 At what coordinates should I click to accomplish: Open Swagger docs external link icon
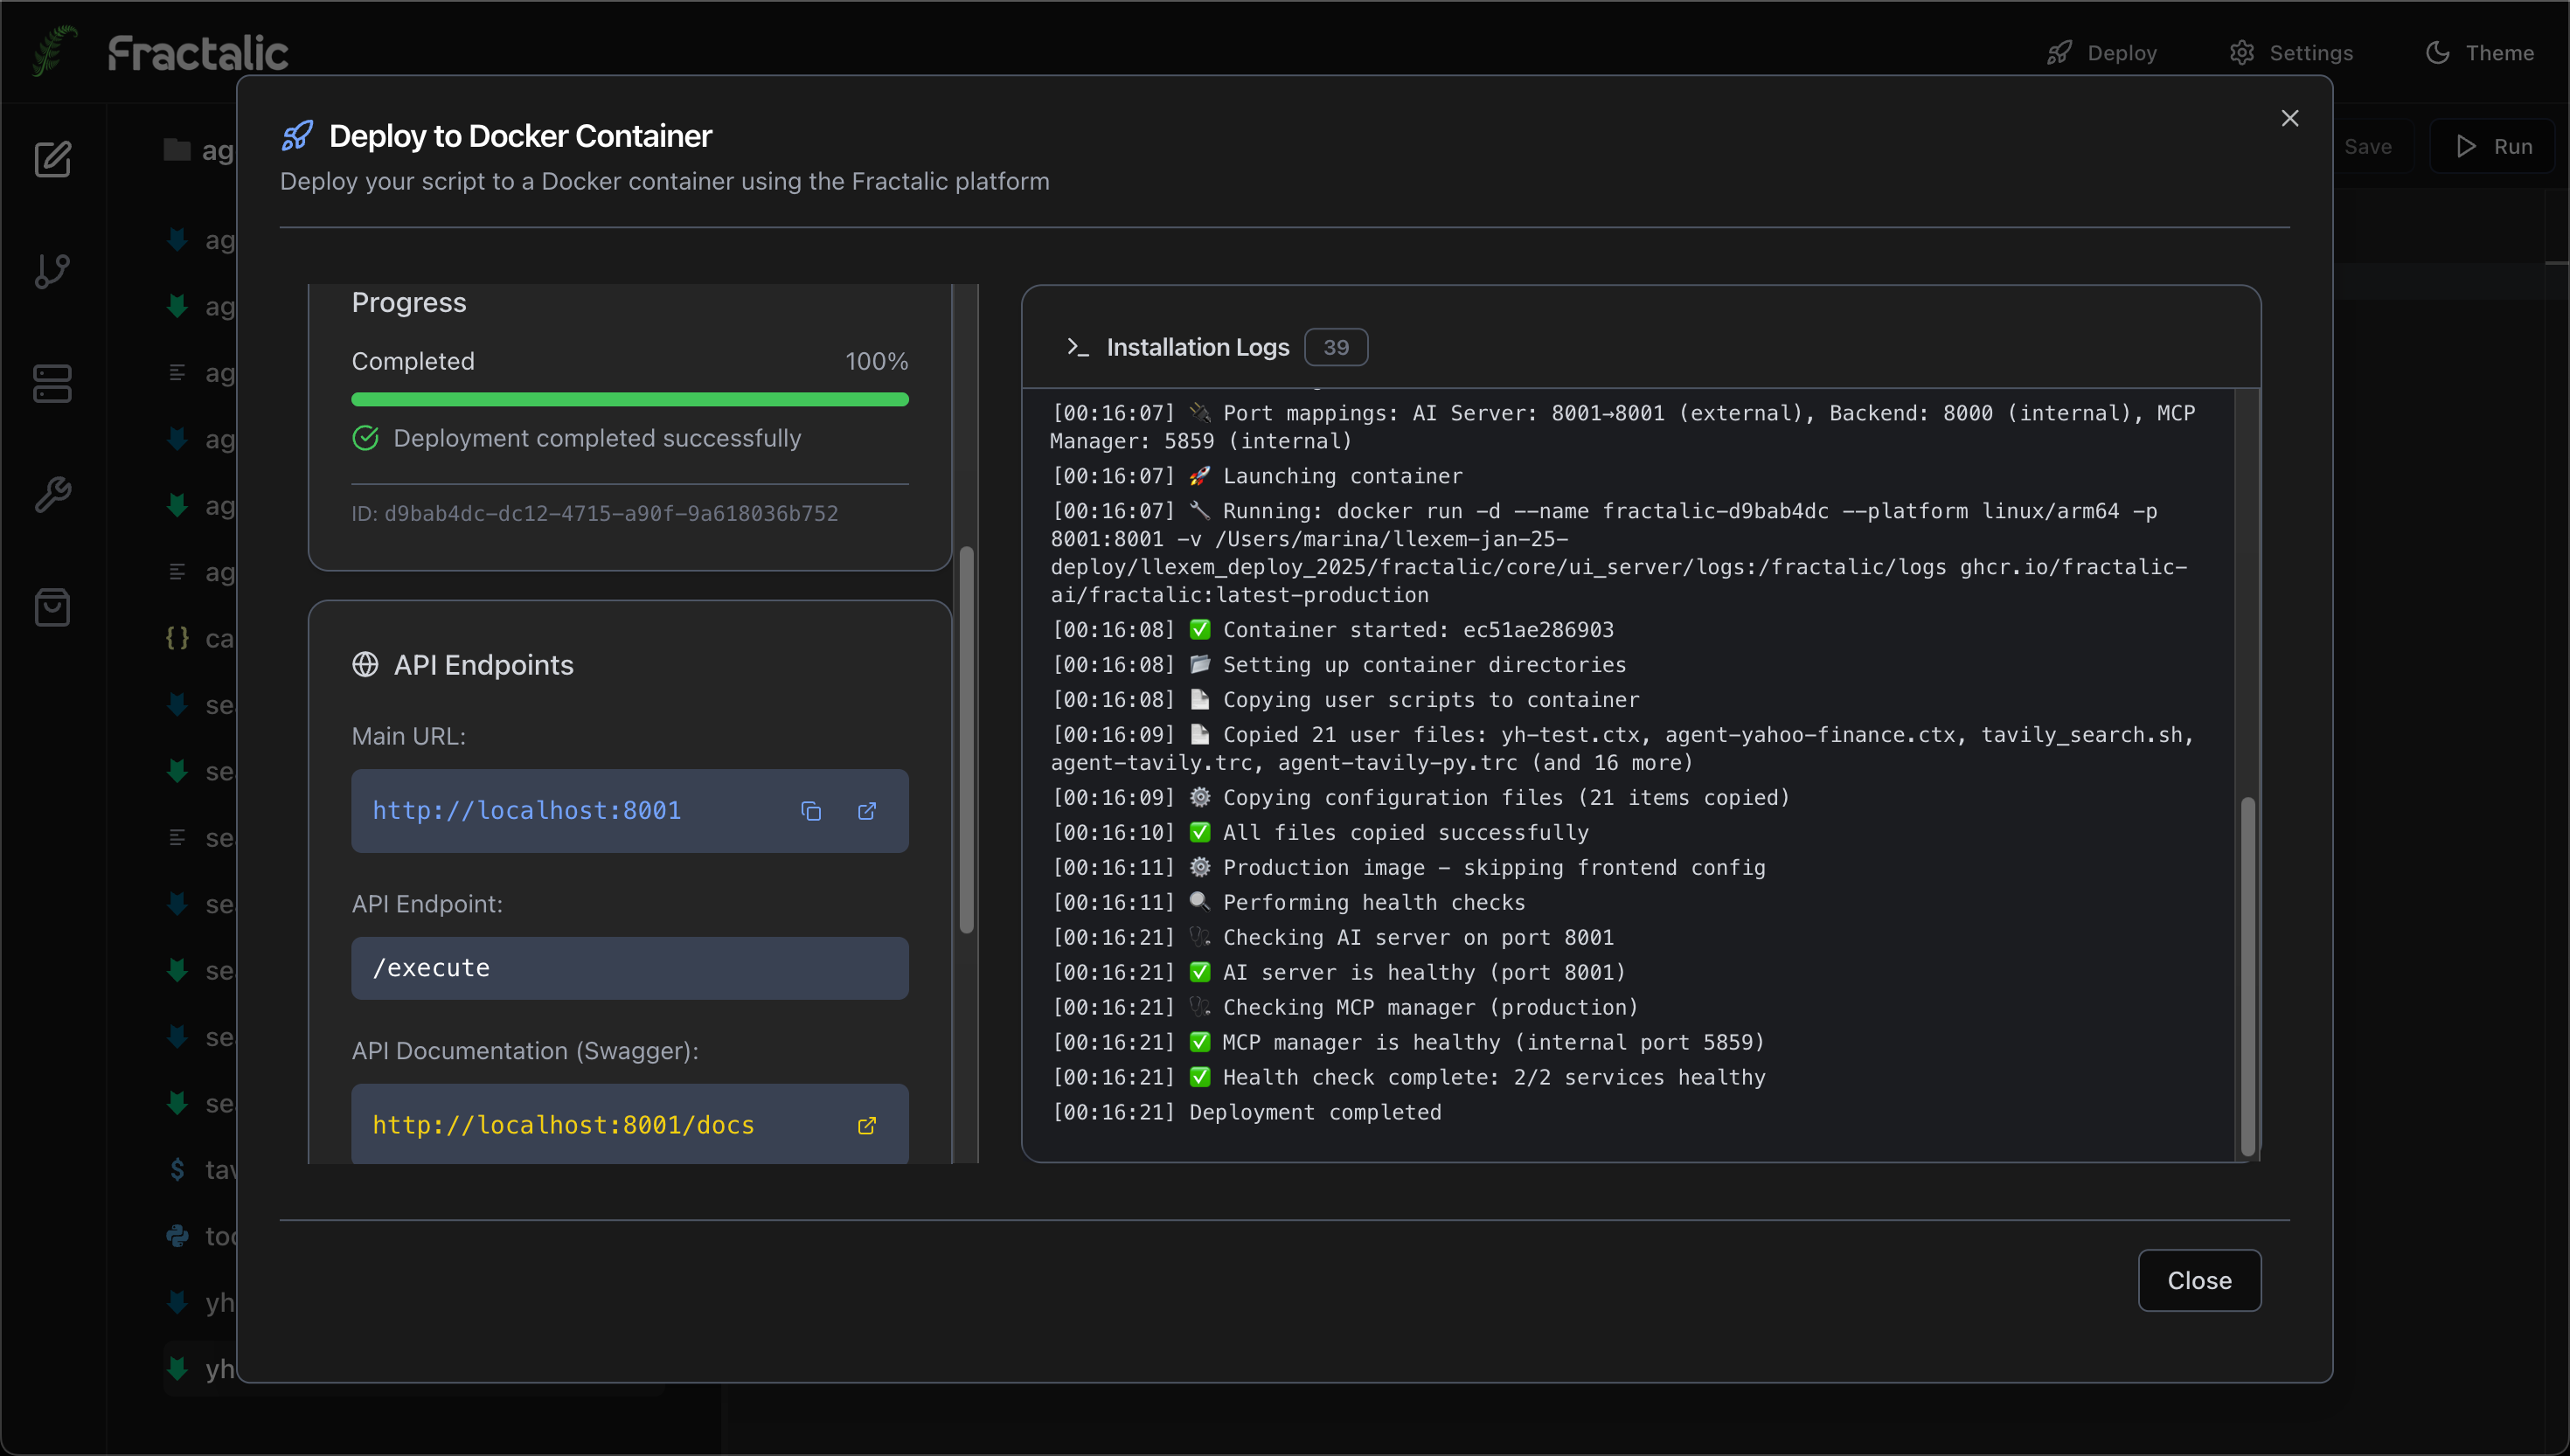(x=867, y=1126)
